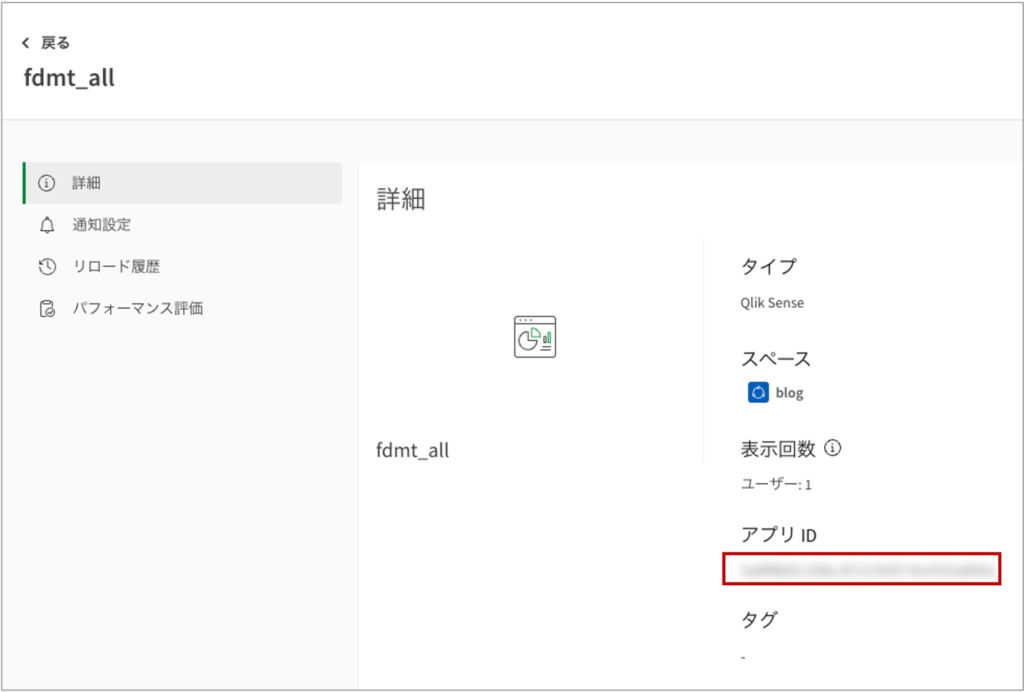The image size is (1024, 692).
Task: Click the back chevron arrow
Action: (x=26, y=43)
